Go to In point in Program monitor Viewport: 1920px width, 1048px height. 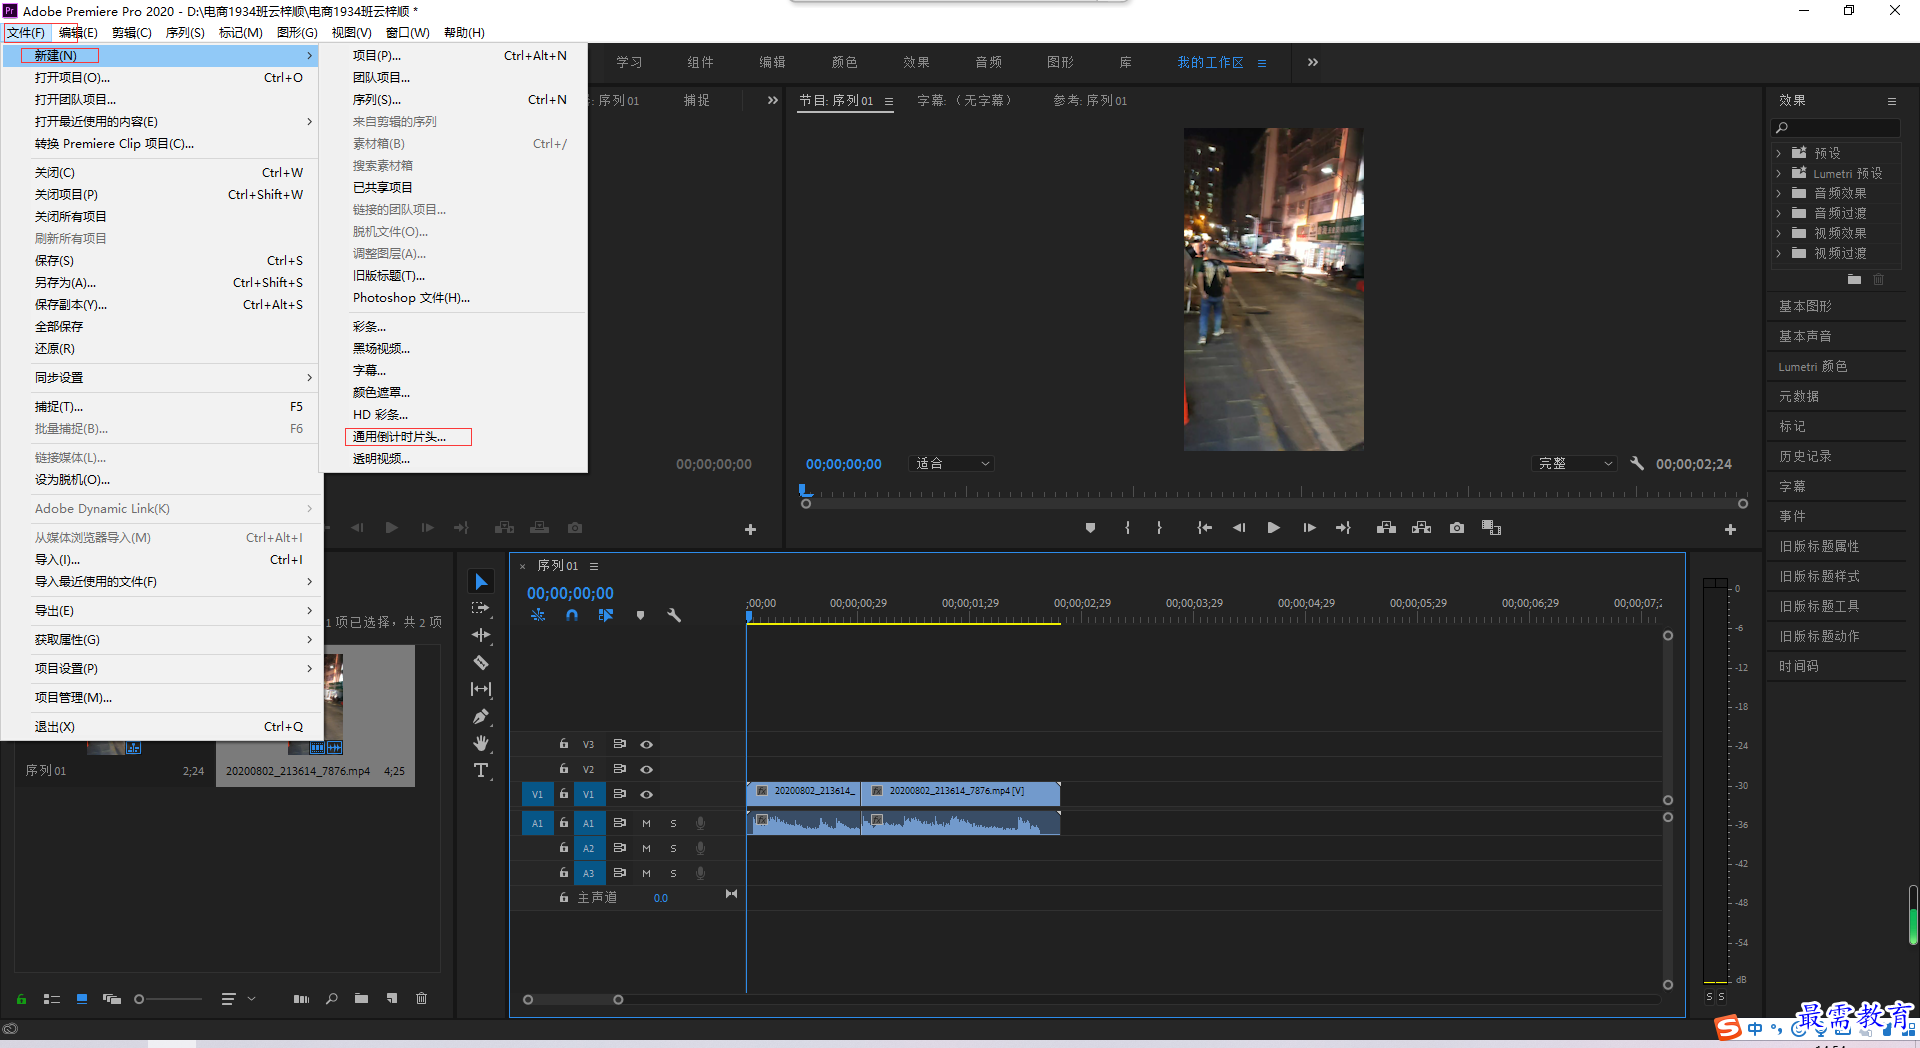pos(1205,528)
